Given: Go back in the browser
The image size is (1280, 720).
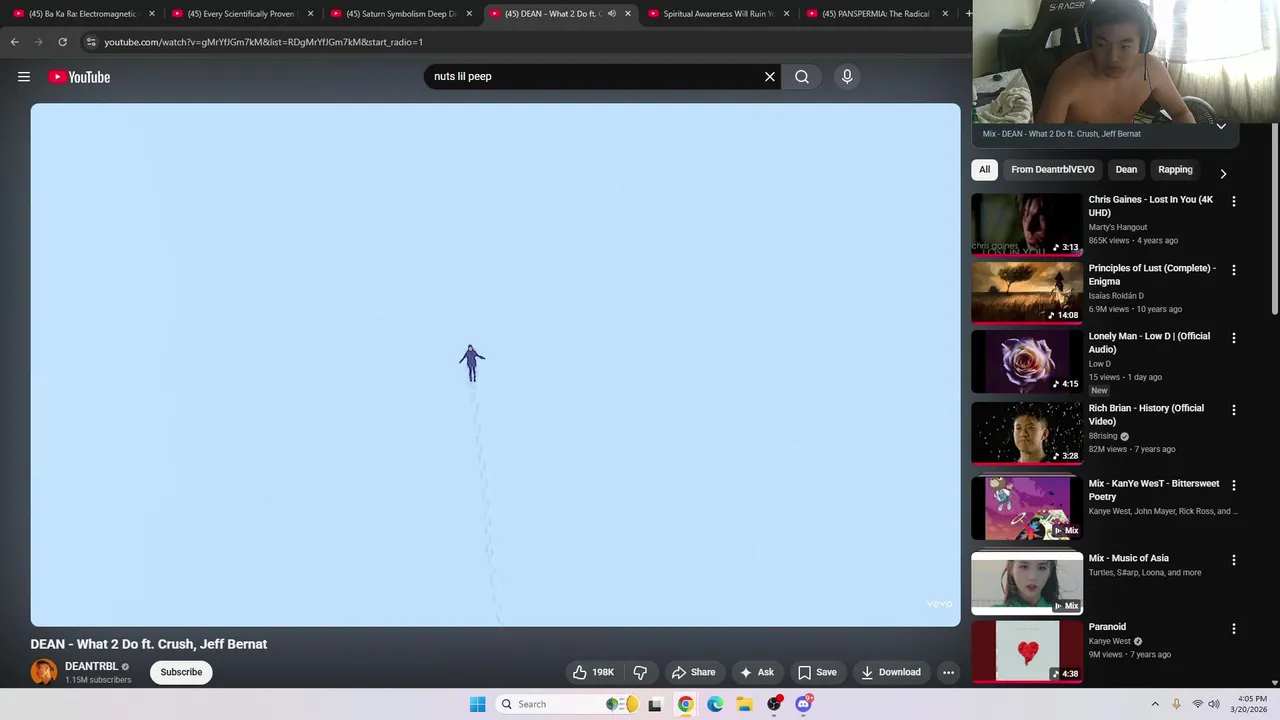Looking at the screenshot, I should [x=14, y=42].
